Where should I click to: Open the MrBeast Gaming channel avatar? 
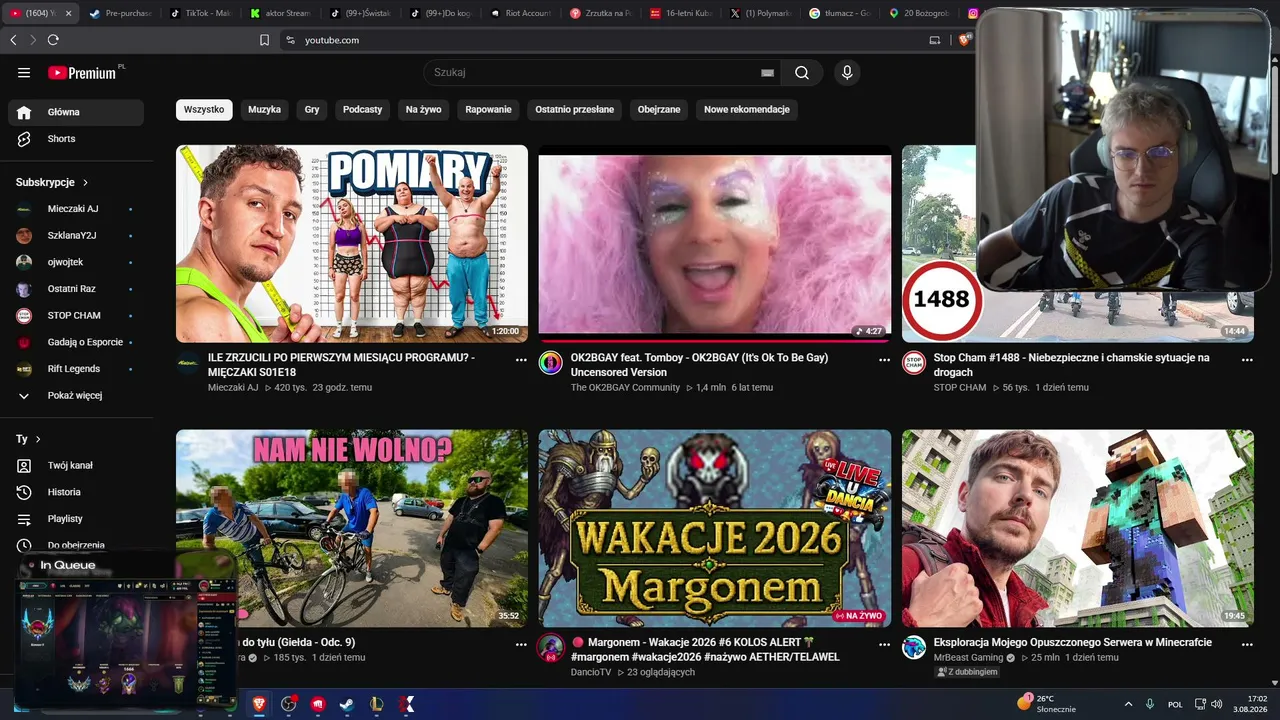point(914,647)
